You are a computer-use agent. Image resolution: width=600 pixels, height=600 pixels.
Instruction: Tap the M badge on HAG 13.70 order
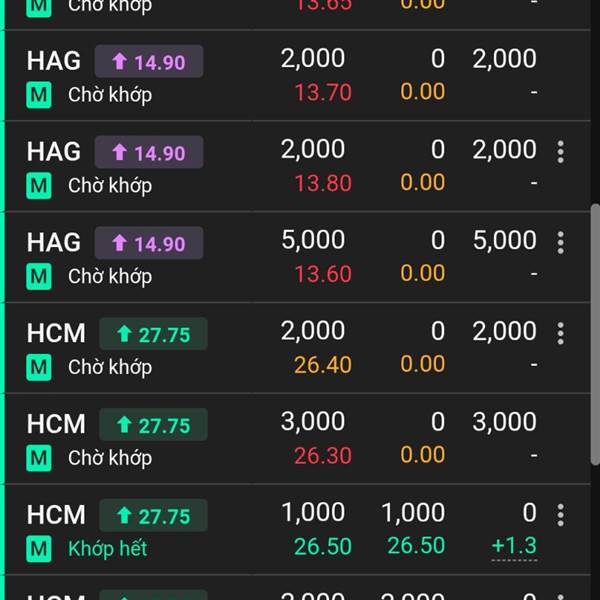(39, 95)
